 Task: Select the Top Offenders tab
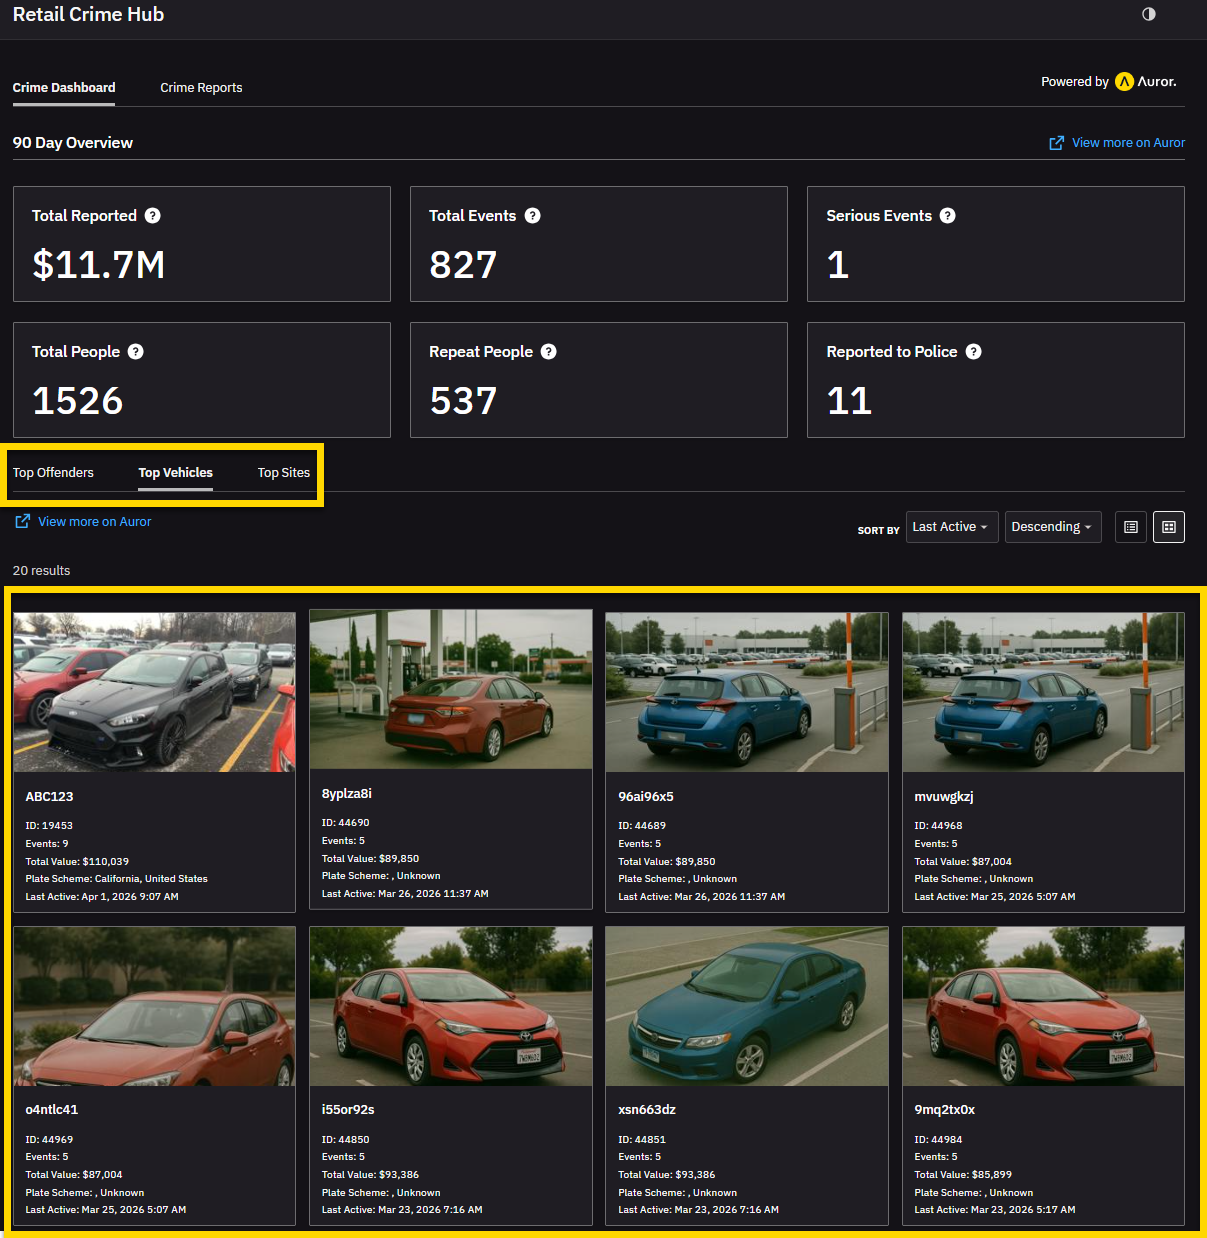pos(53,473)
